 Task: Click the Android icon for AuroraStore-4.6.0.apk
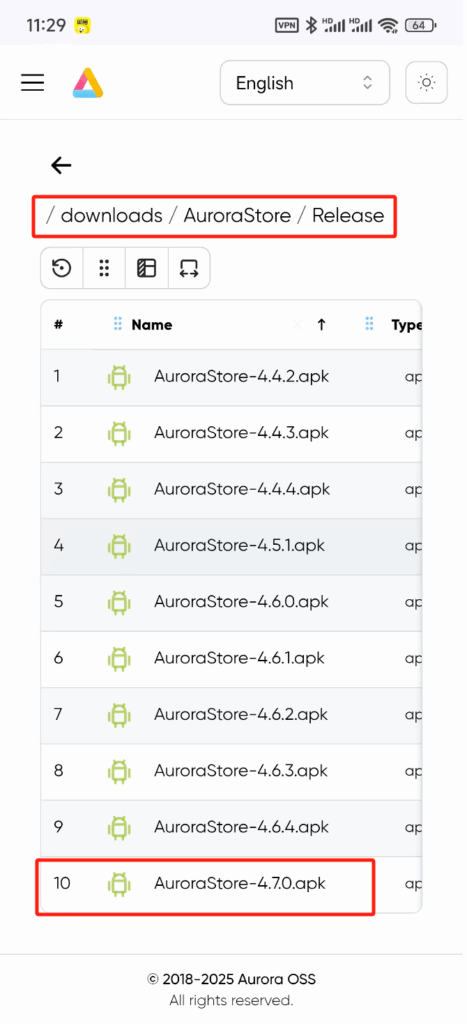coord(119,602)
